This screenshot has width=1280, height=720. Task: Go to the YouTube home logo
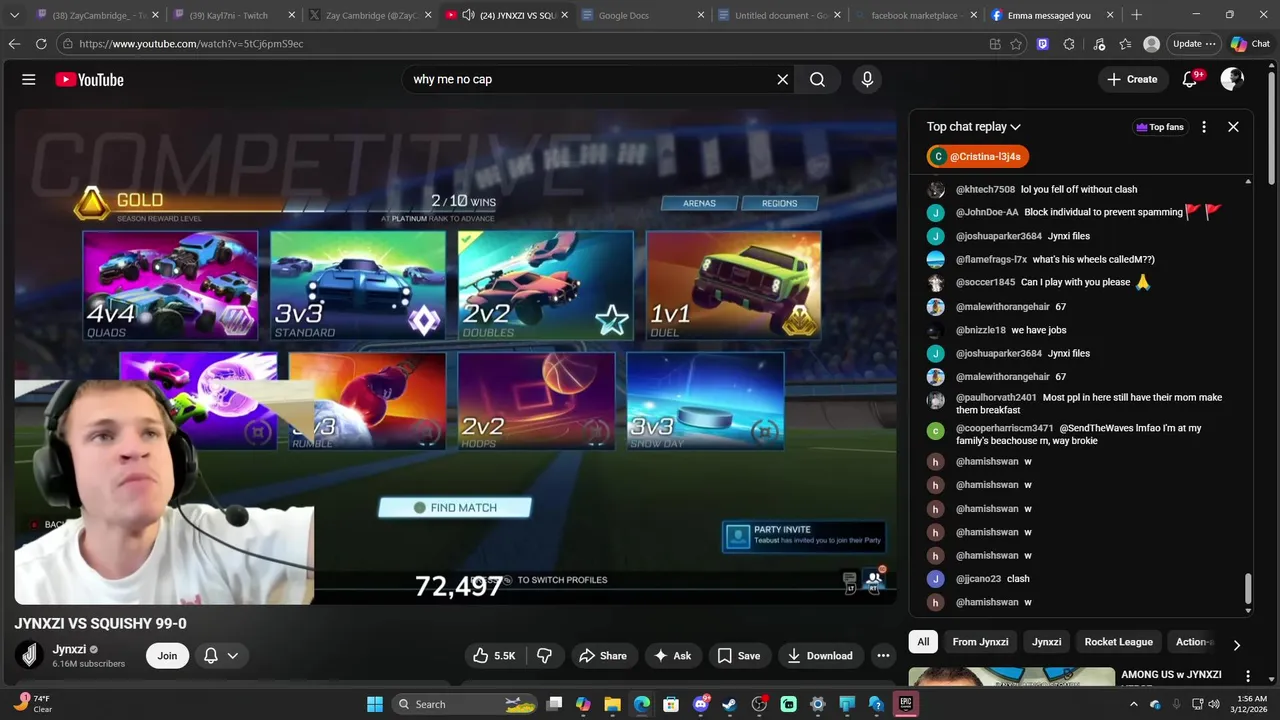tap(89, 79)
